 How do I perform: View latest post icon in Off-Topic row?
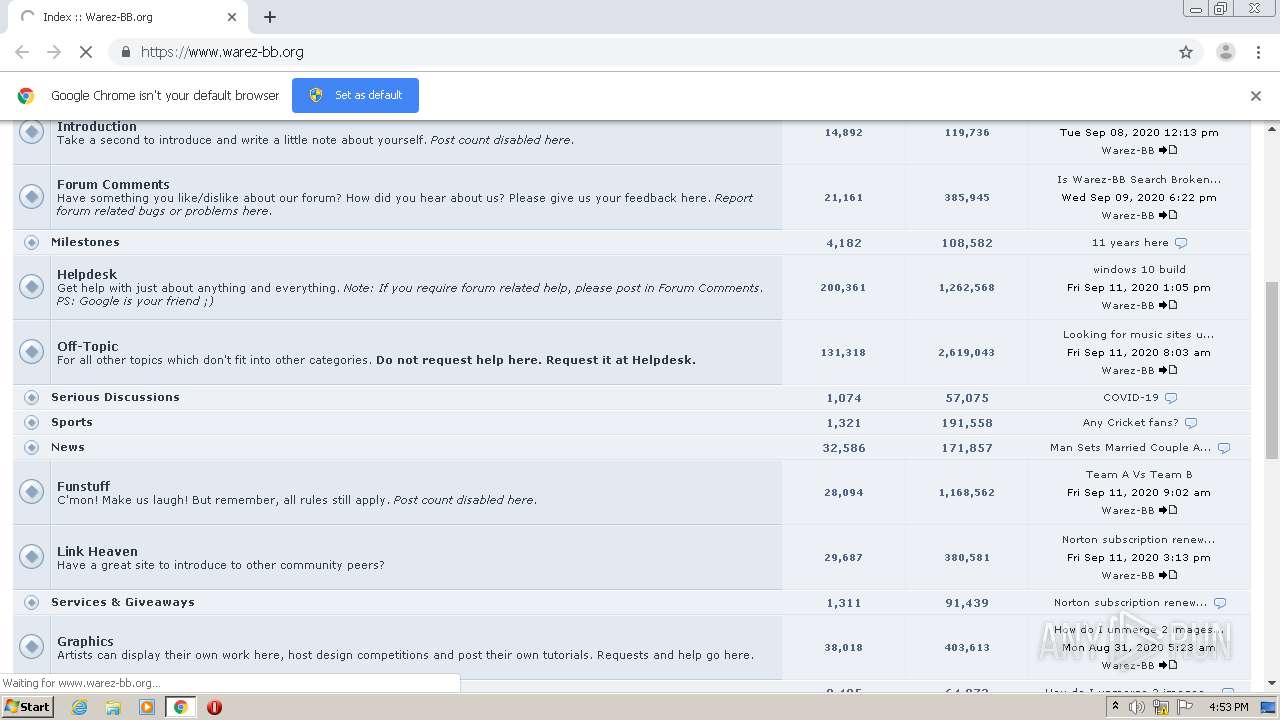(1168, 370)
